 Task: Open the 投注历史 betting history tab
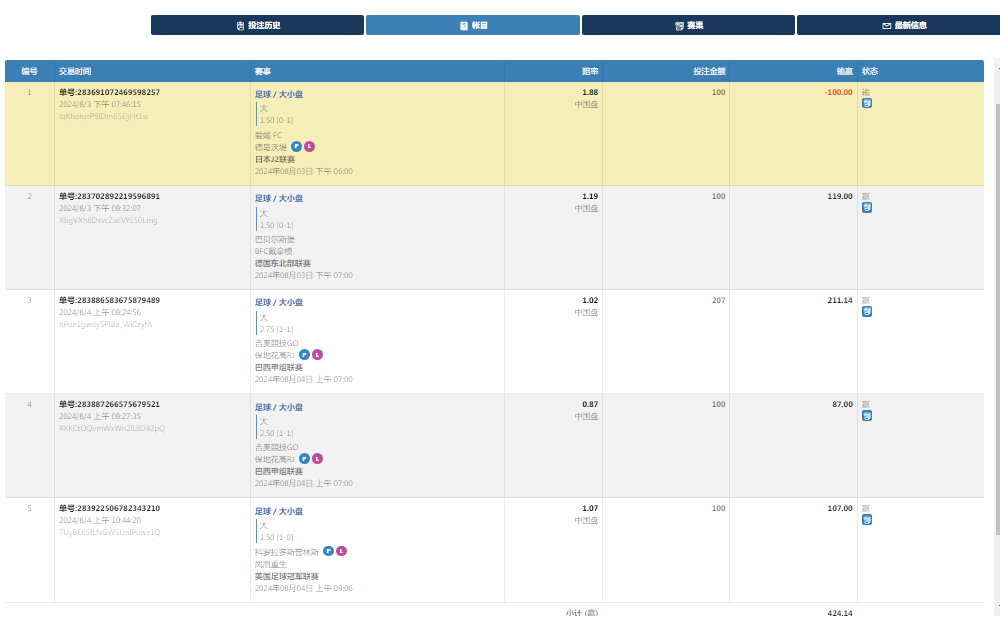point(257,25)
